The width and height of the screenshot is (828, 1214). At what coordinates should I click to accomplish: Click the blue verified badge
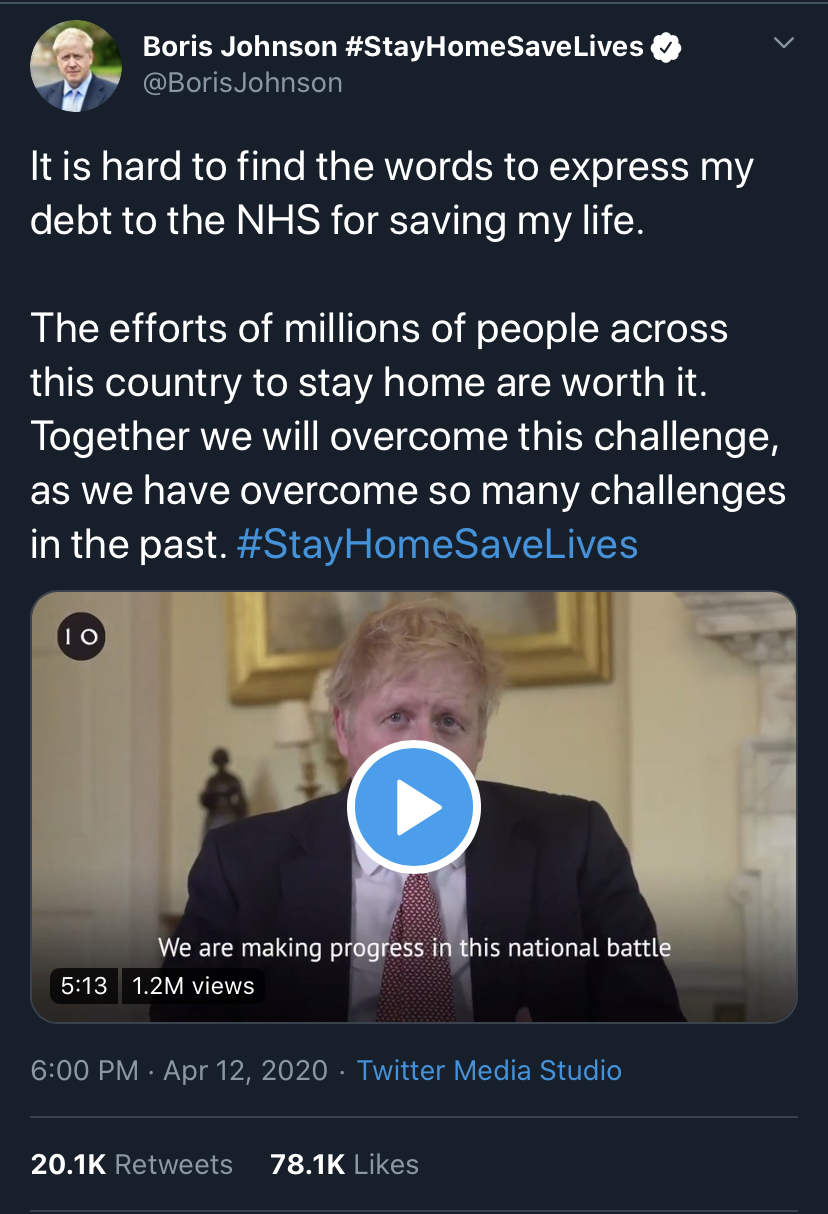click(667, 47)
